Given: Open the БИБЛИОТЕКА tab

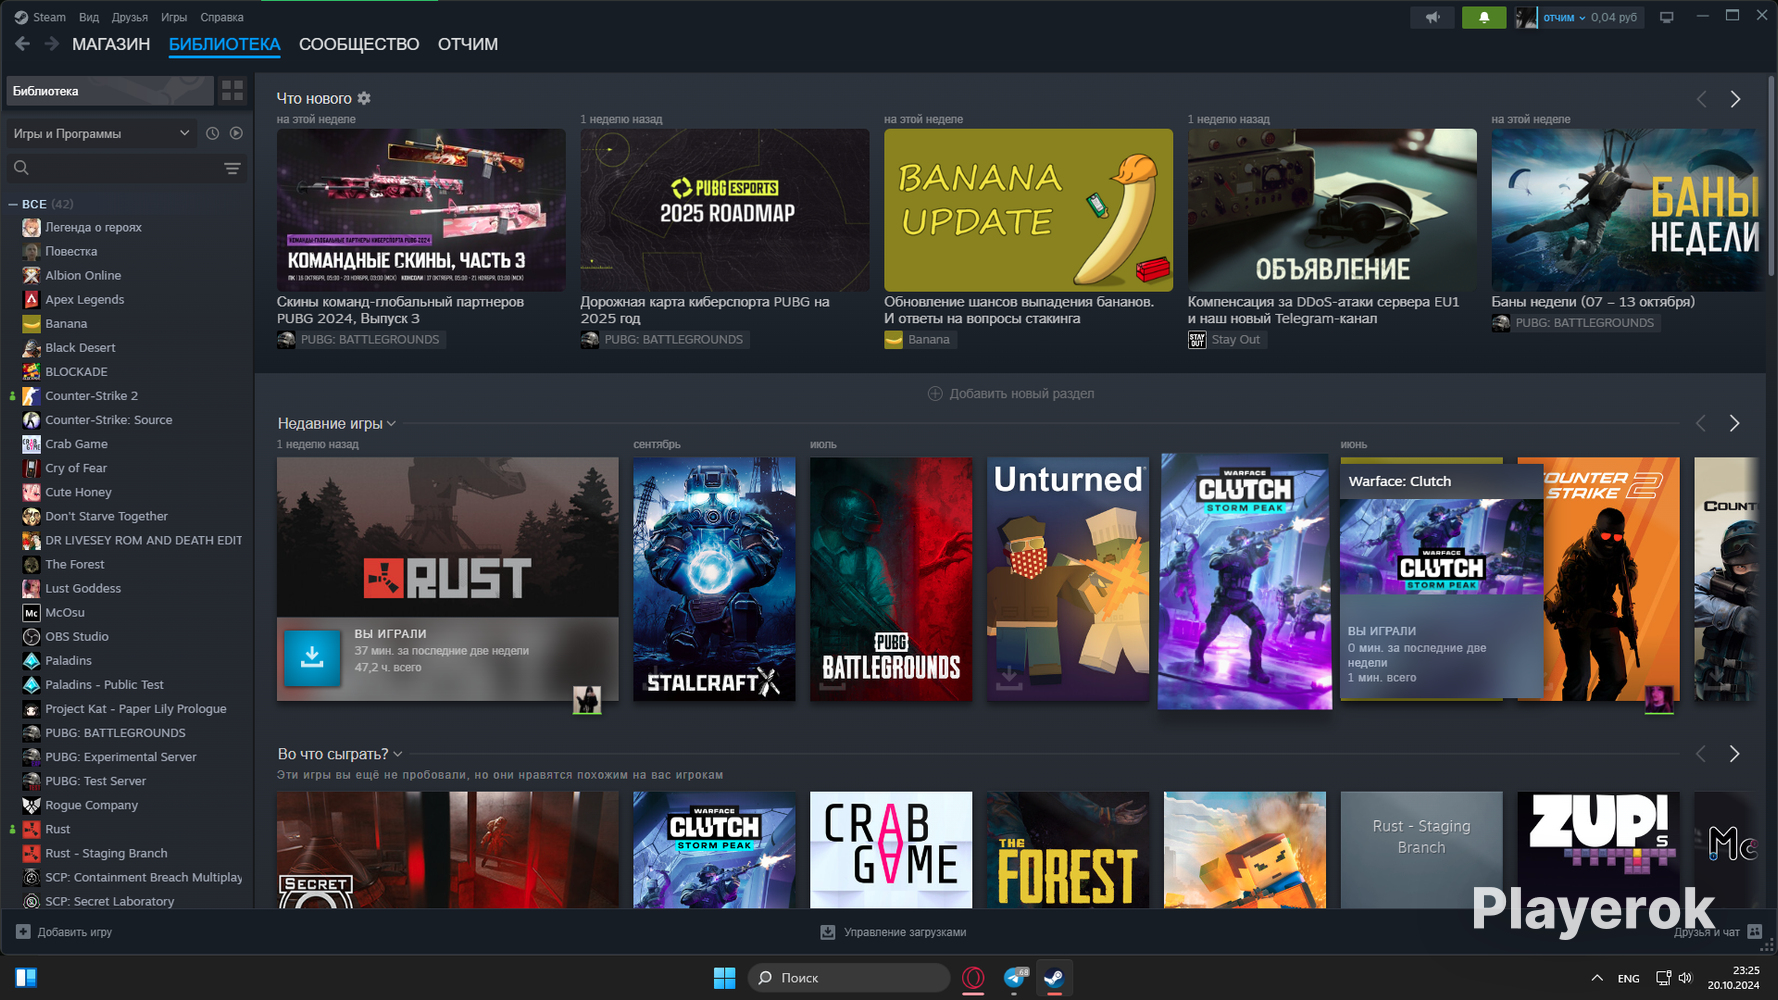Looking at the screenshot, I should pos(224,44).
